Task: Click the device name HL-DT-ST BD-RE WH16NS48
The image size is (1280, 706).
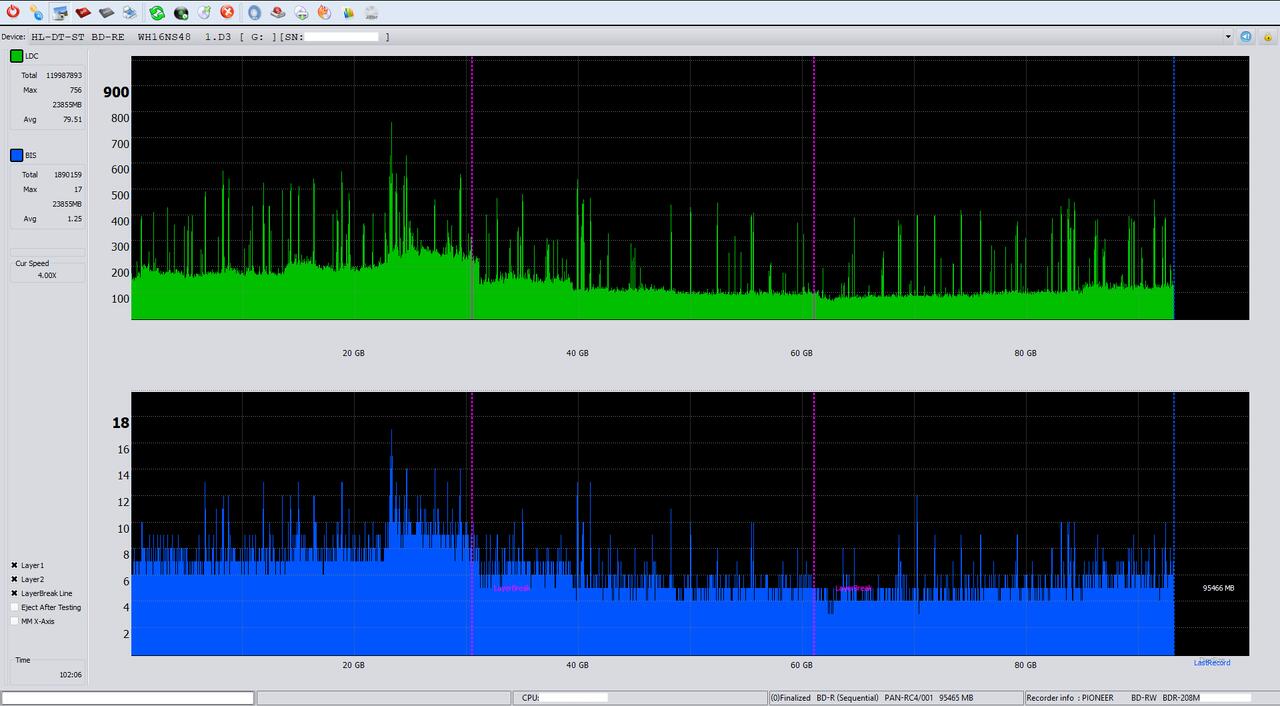Action: (111, 37)
